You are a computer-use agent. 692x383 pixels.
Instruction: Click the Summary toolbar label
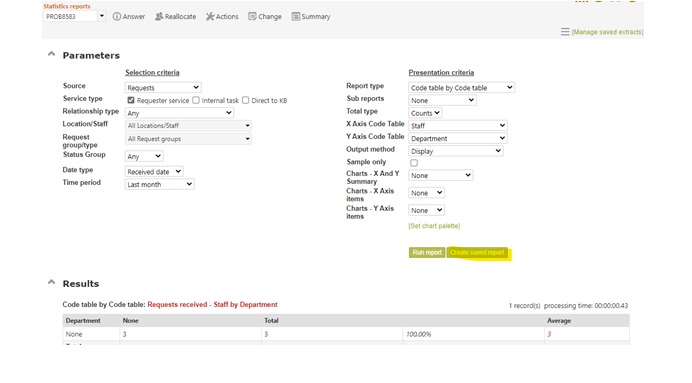pos(316,16)
